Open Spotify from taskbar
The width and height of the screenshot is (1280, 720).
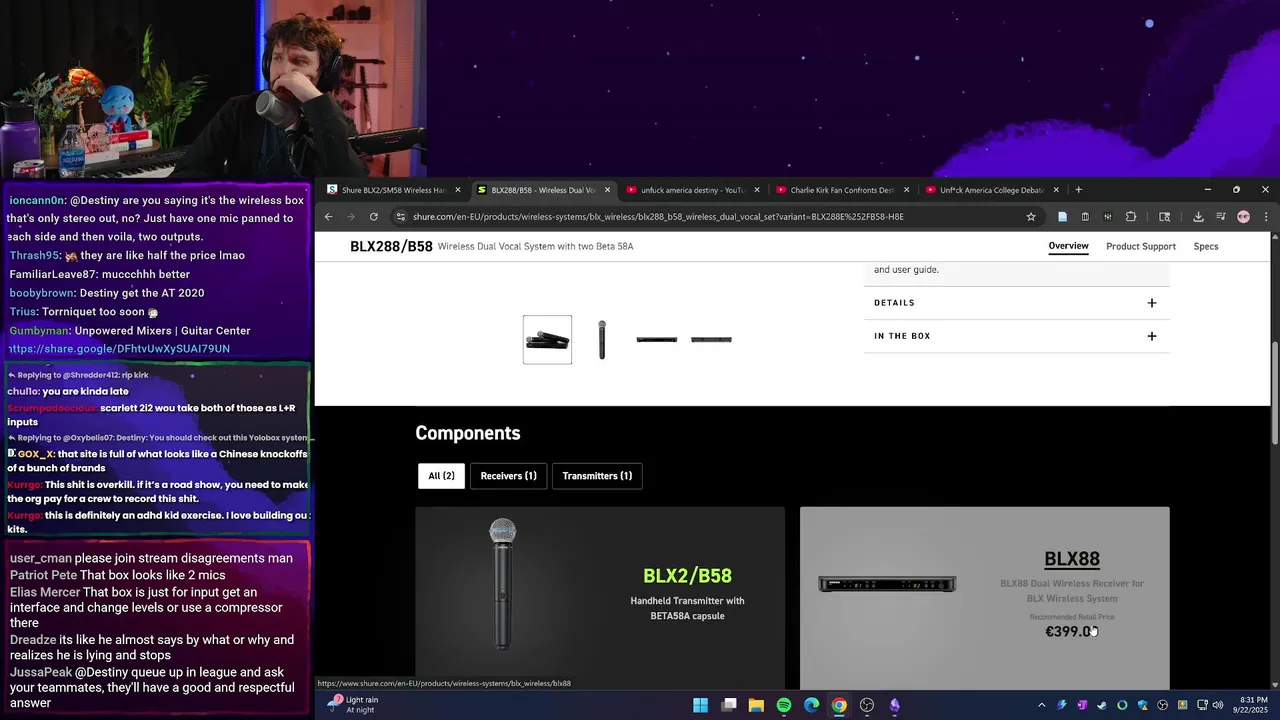[784, 705]
